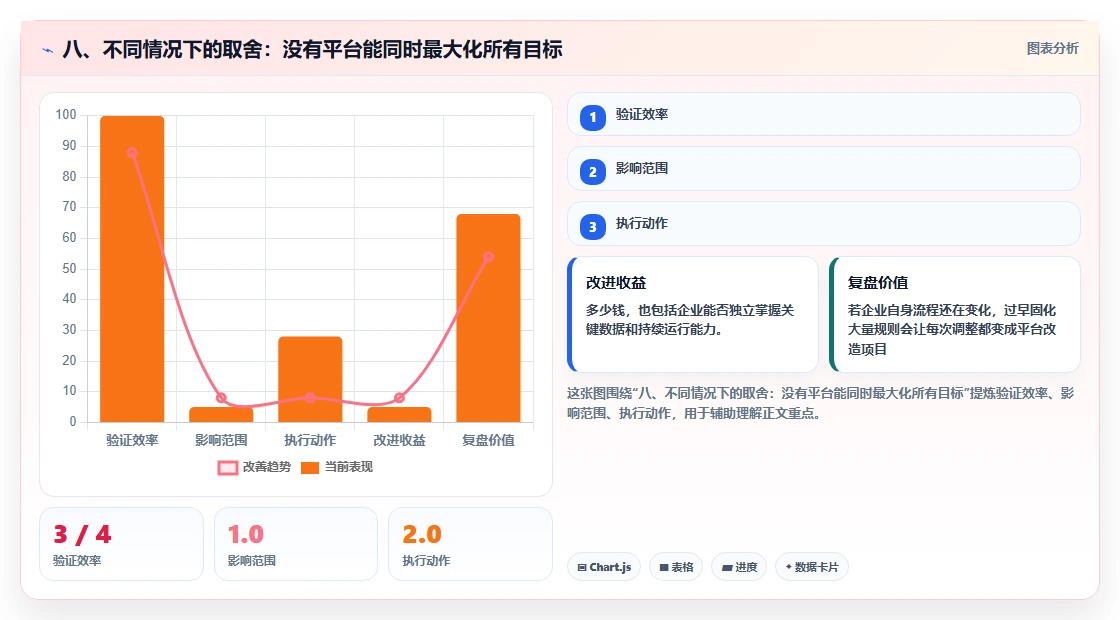Click the lightning icon beside the title
Screen dimensions: 1120x620
coord(48,50)
